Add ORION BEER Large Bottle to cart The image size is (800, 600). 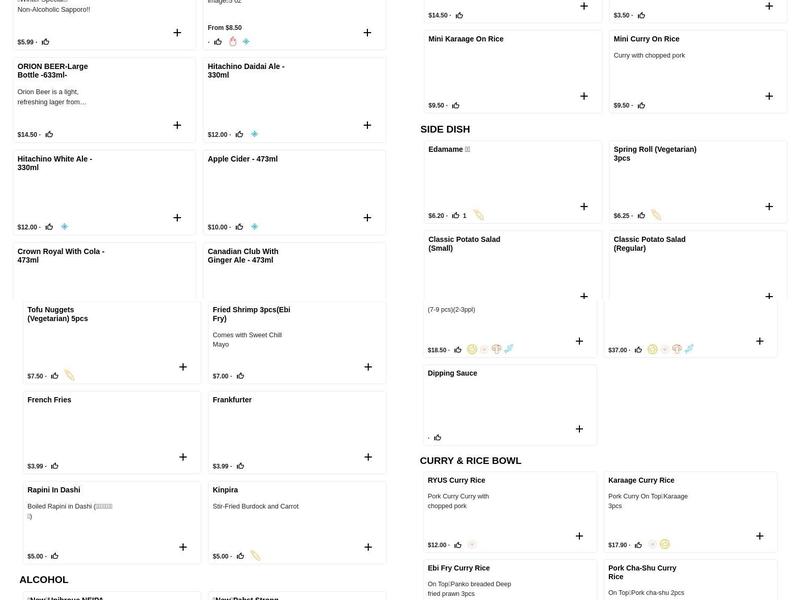177,126
